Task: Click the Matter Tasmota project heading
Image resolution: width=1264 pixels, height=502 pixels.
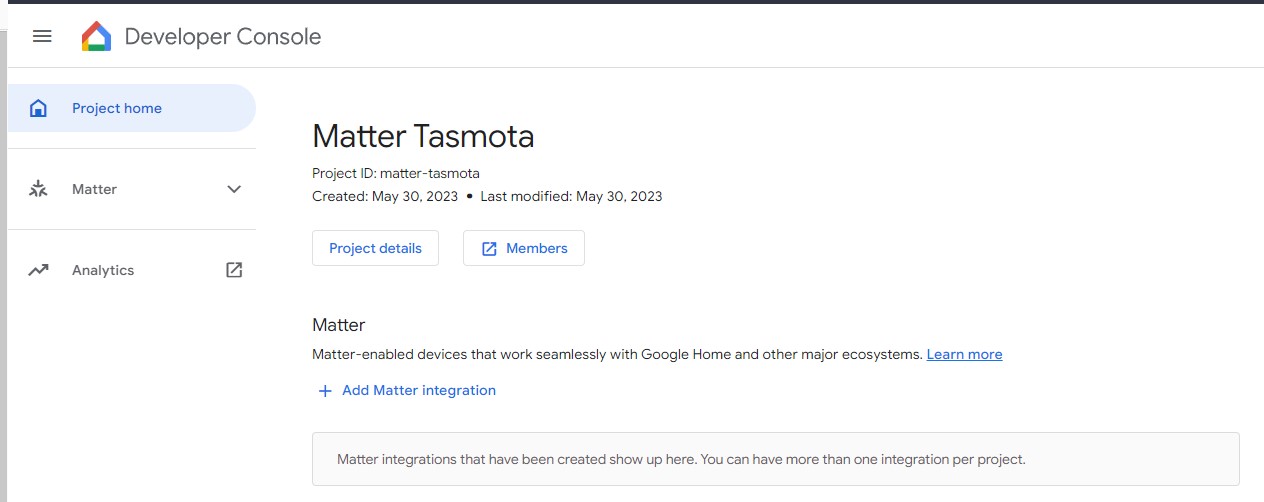Action: coord(423,137)
